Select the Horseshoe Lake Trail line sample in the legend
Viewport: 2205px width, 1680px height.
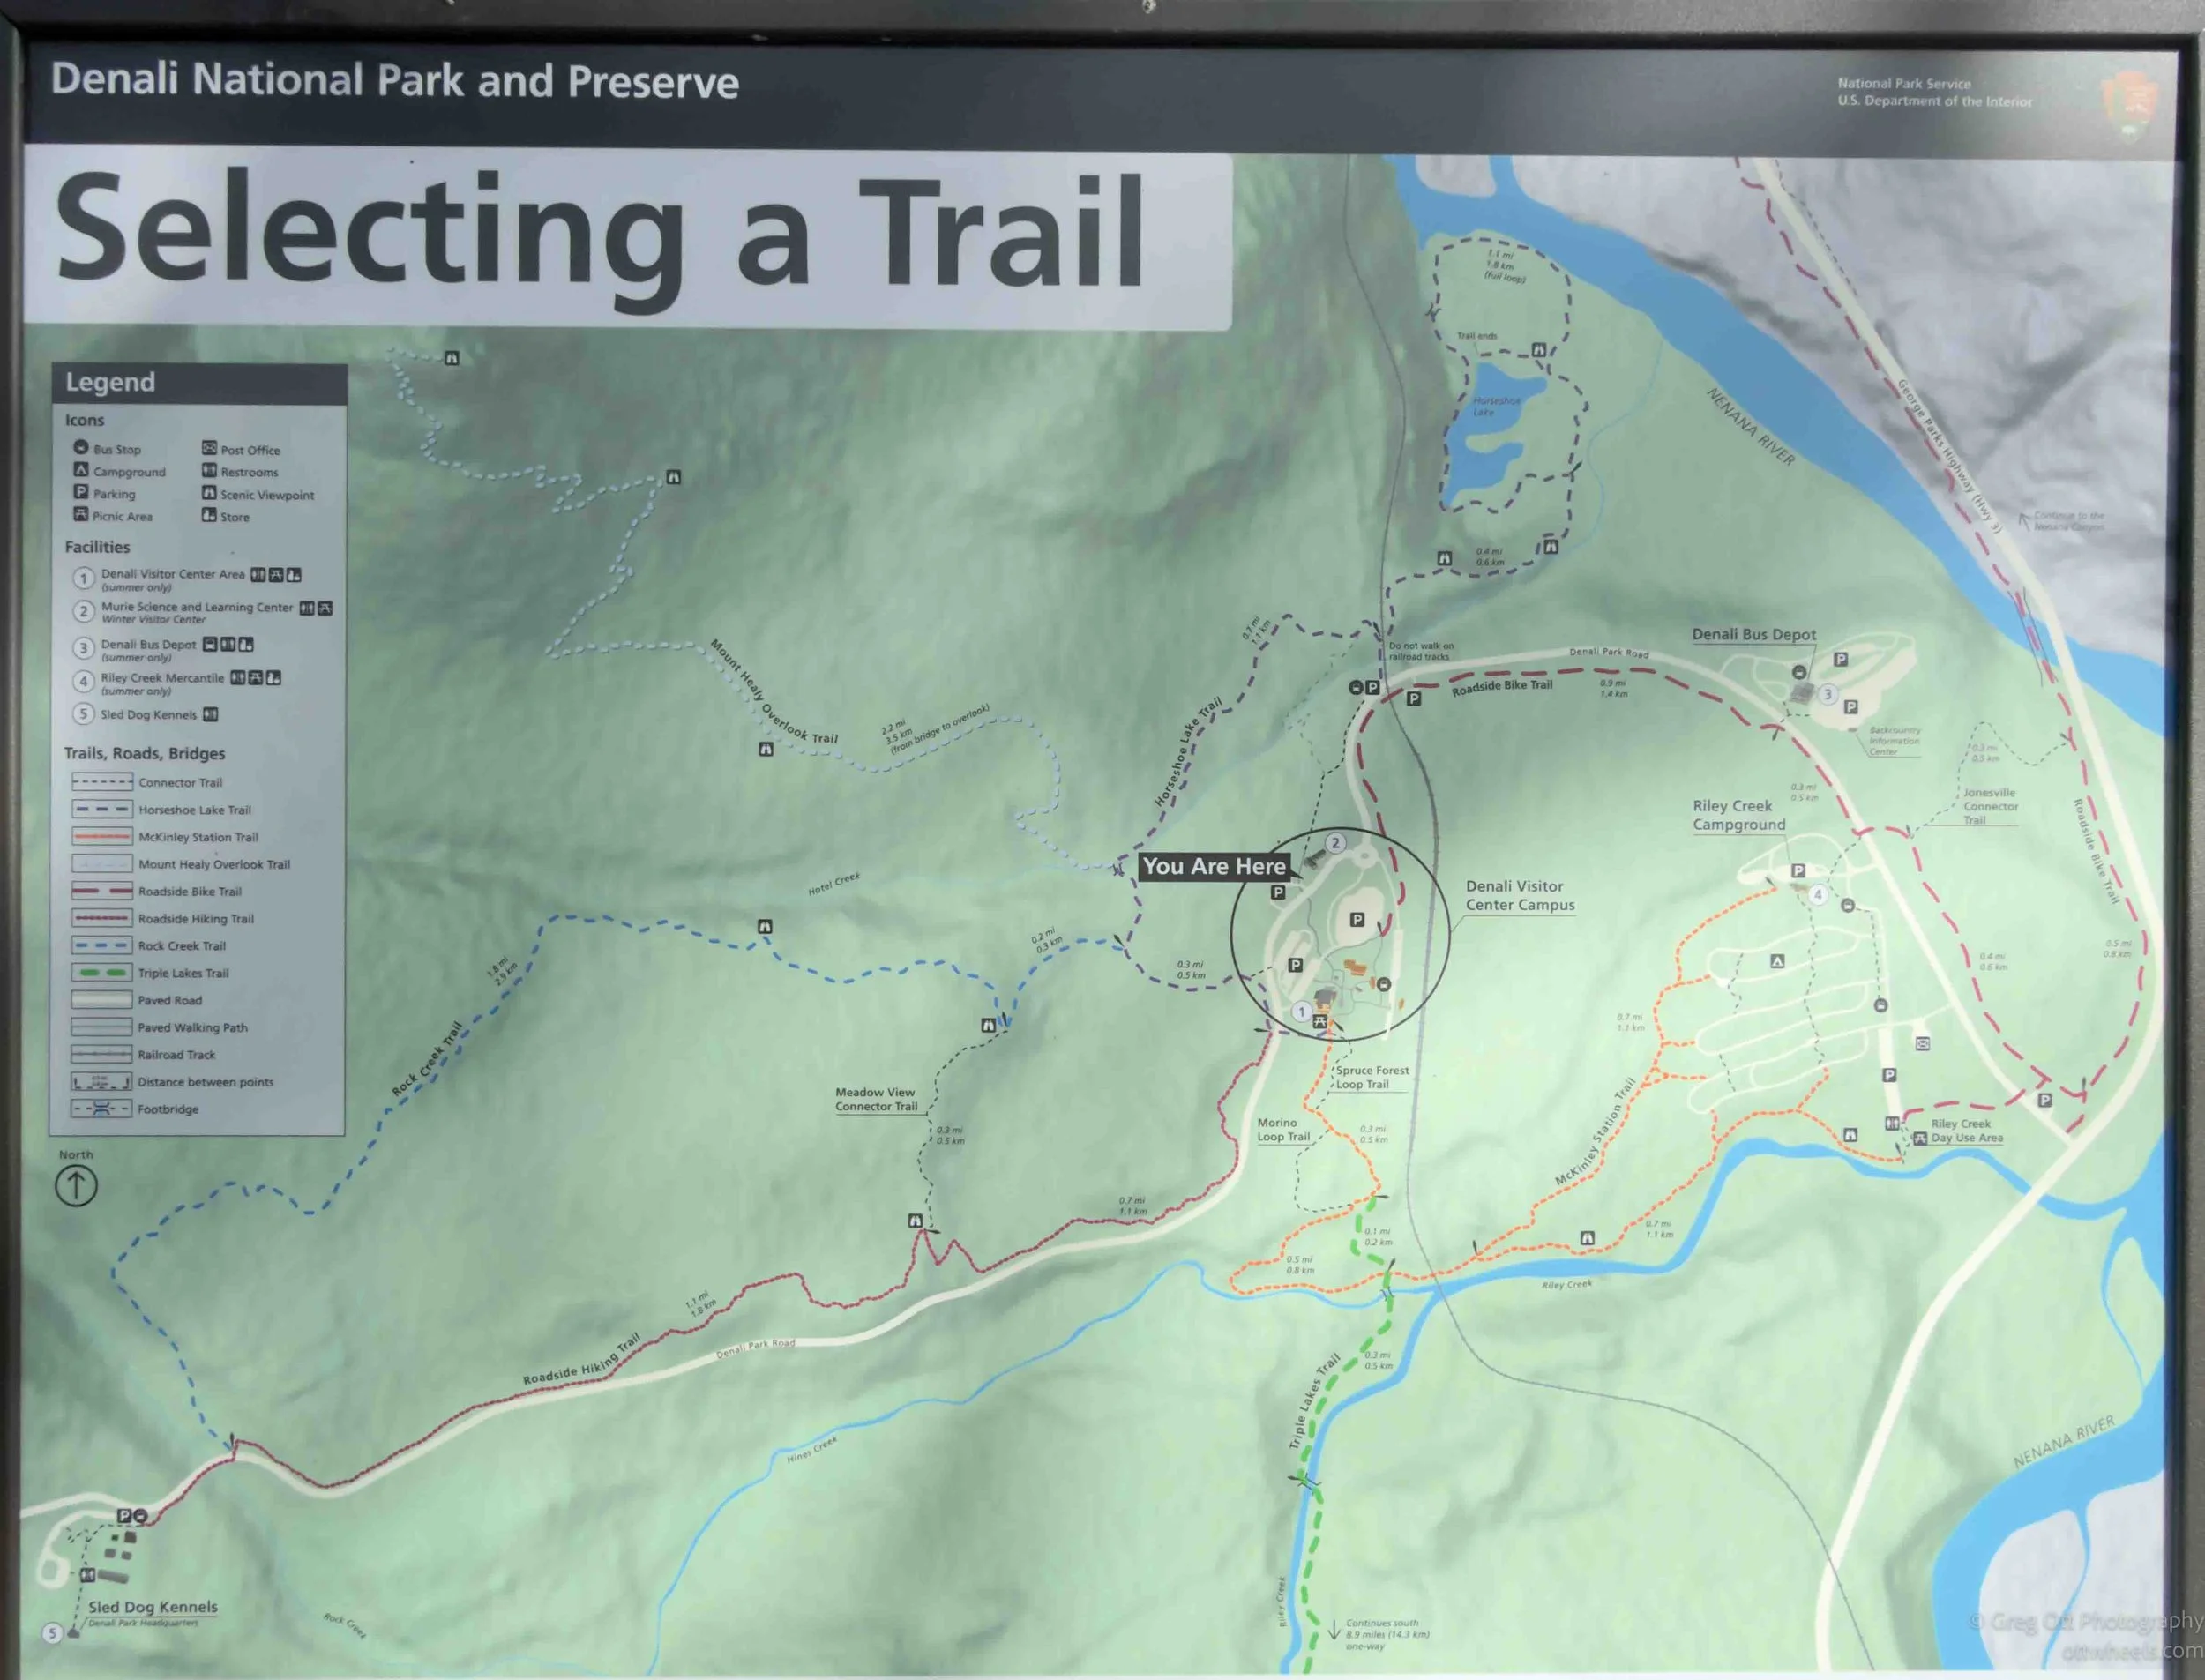(x=101, y=809)
